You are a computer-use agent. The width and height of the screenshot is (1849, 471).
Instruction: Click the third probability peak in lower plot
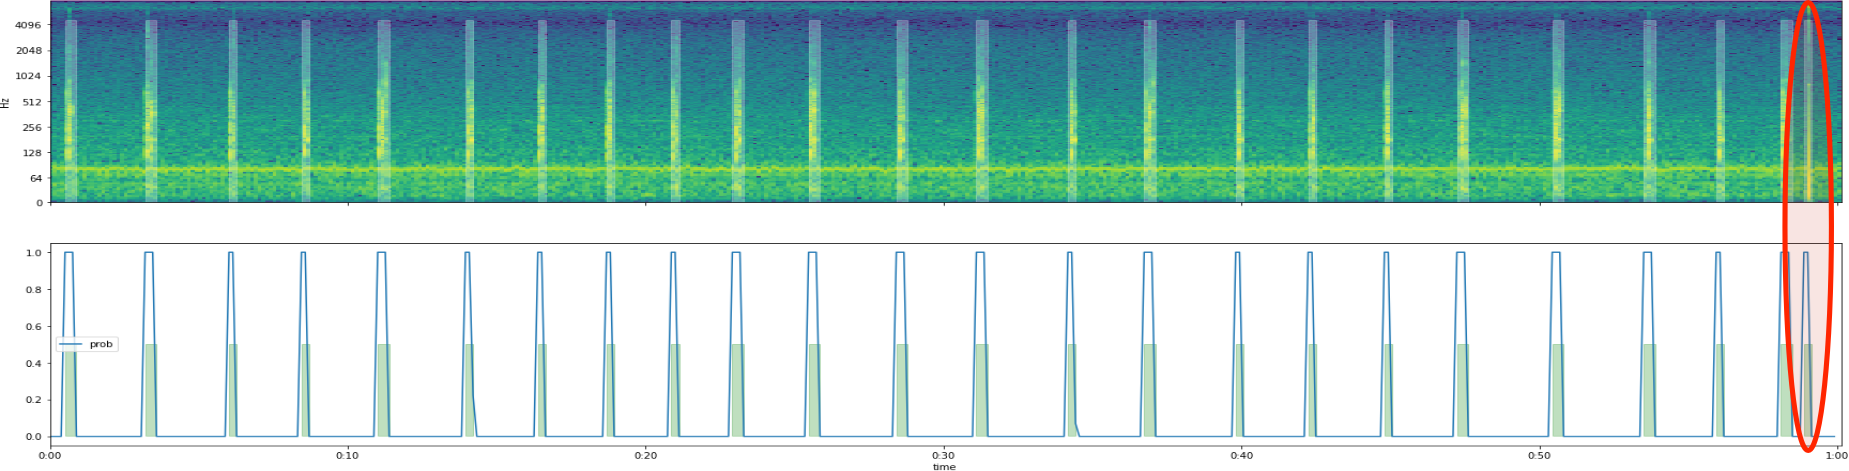[231, 254]
